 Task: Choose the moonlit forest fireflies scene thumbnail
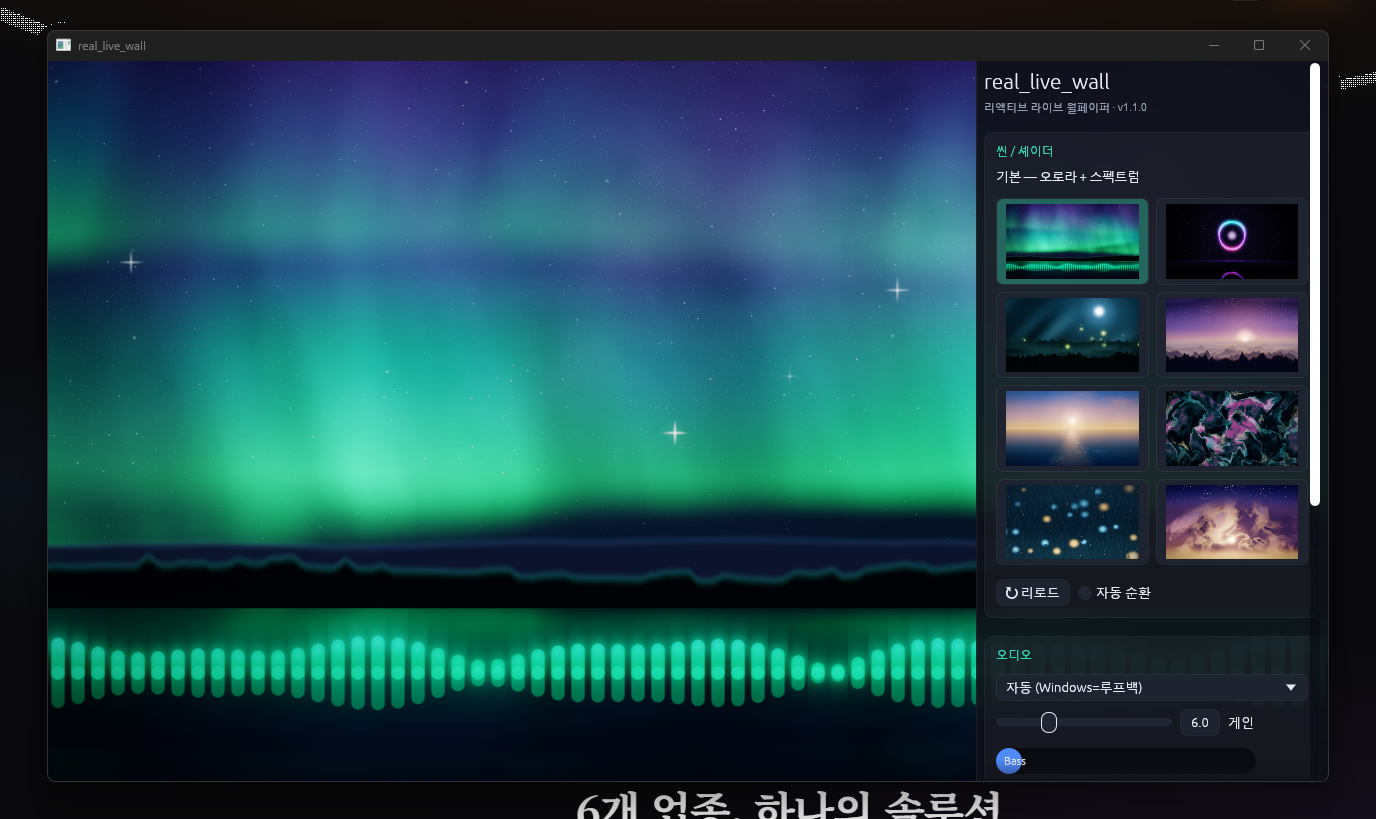pyautogui.click(x=1072, y=335)
